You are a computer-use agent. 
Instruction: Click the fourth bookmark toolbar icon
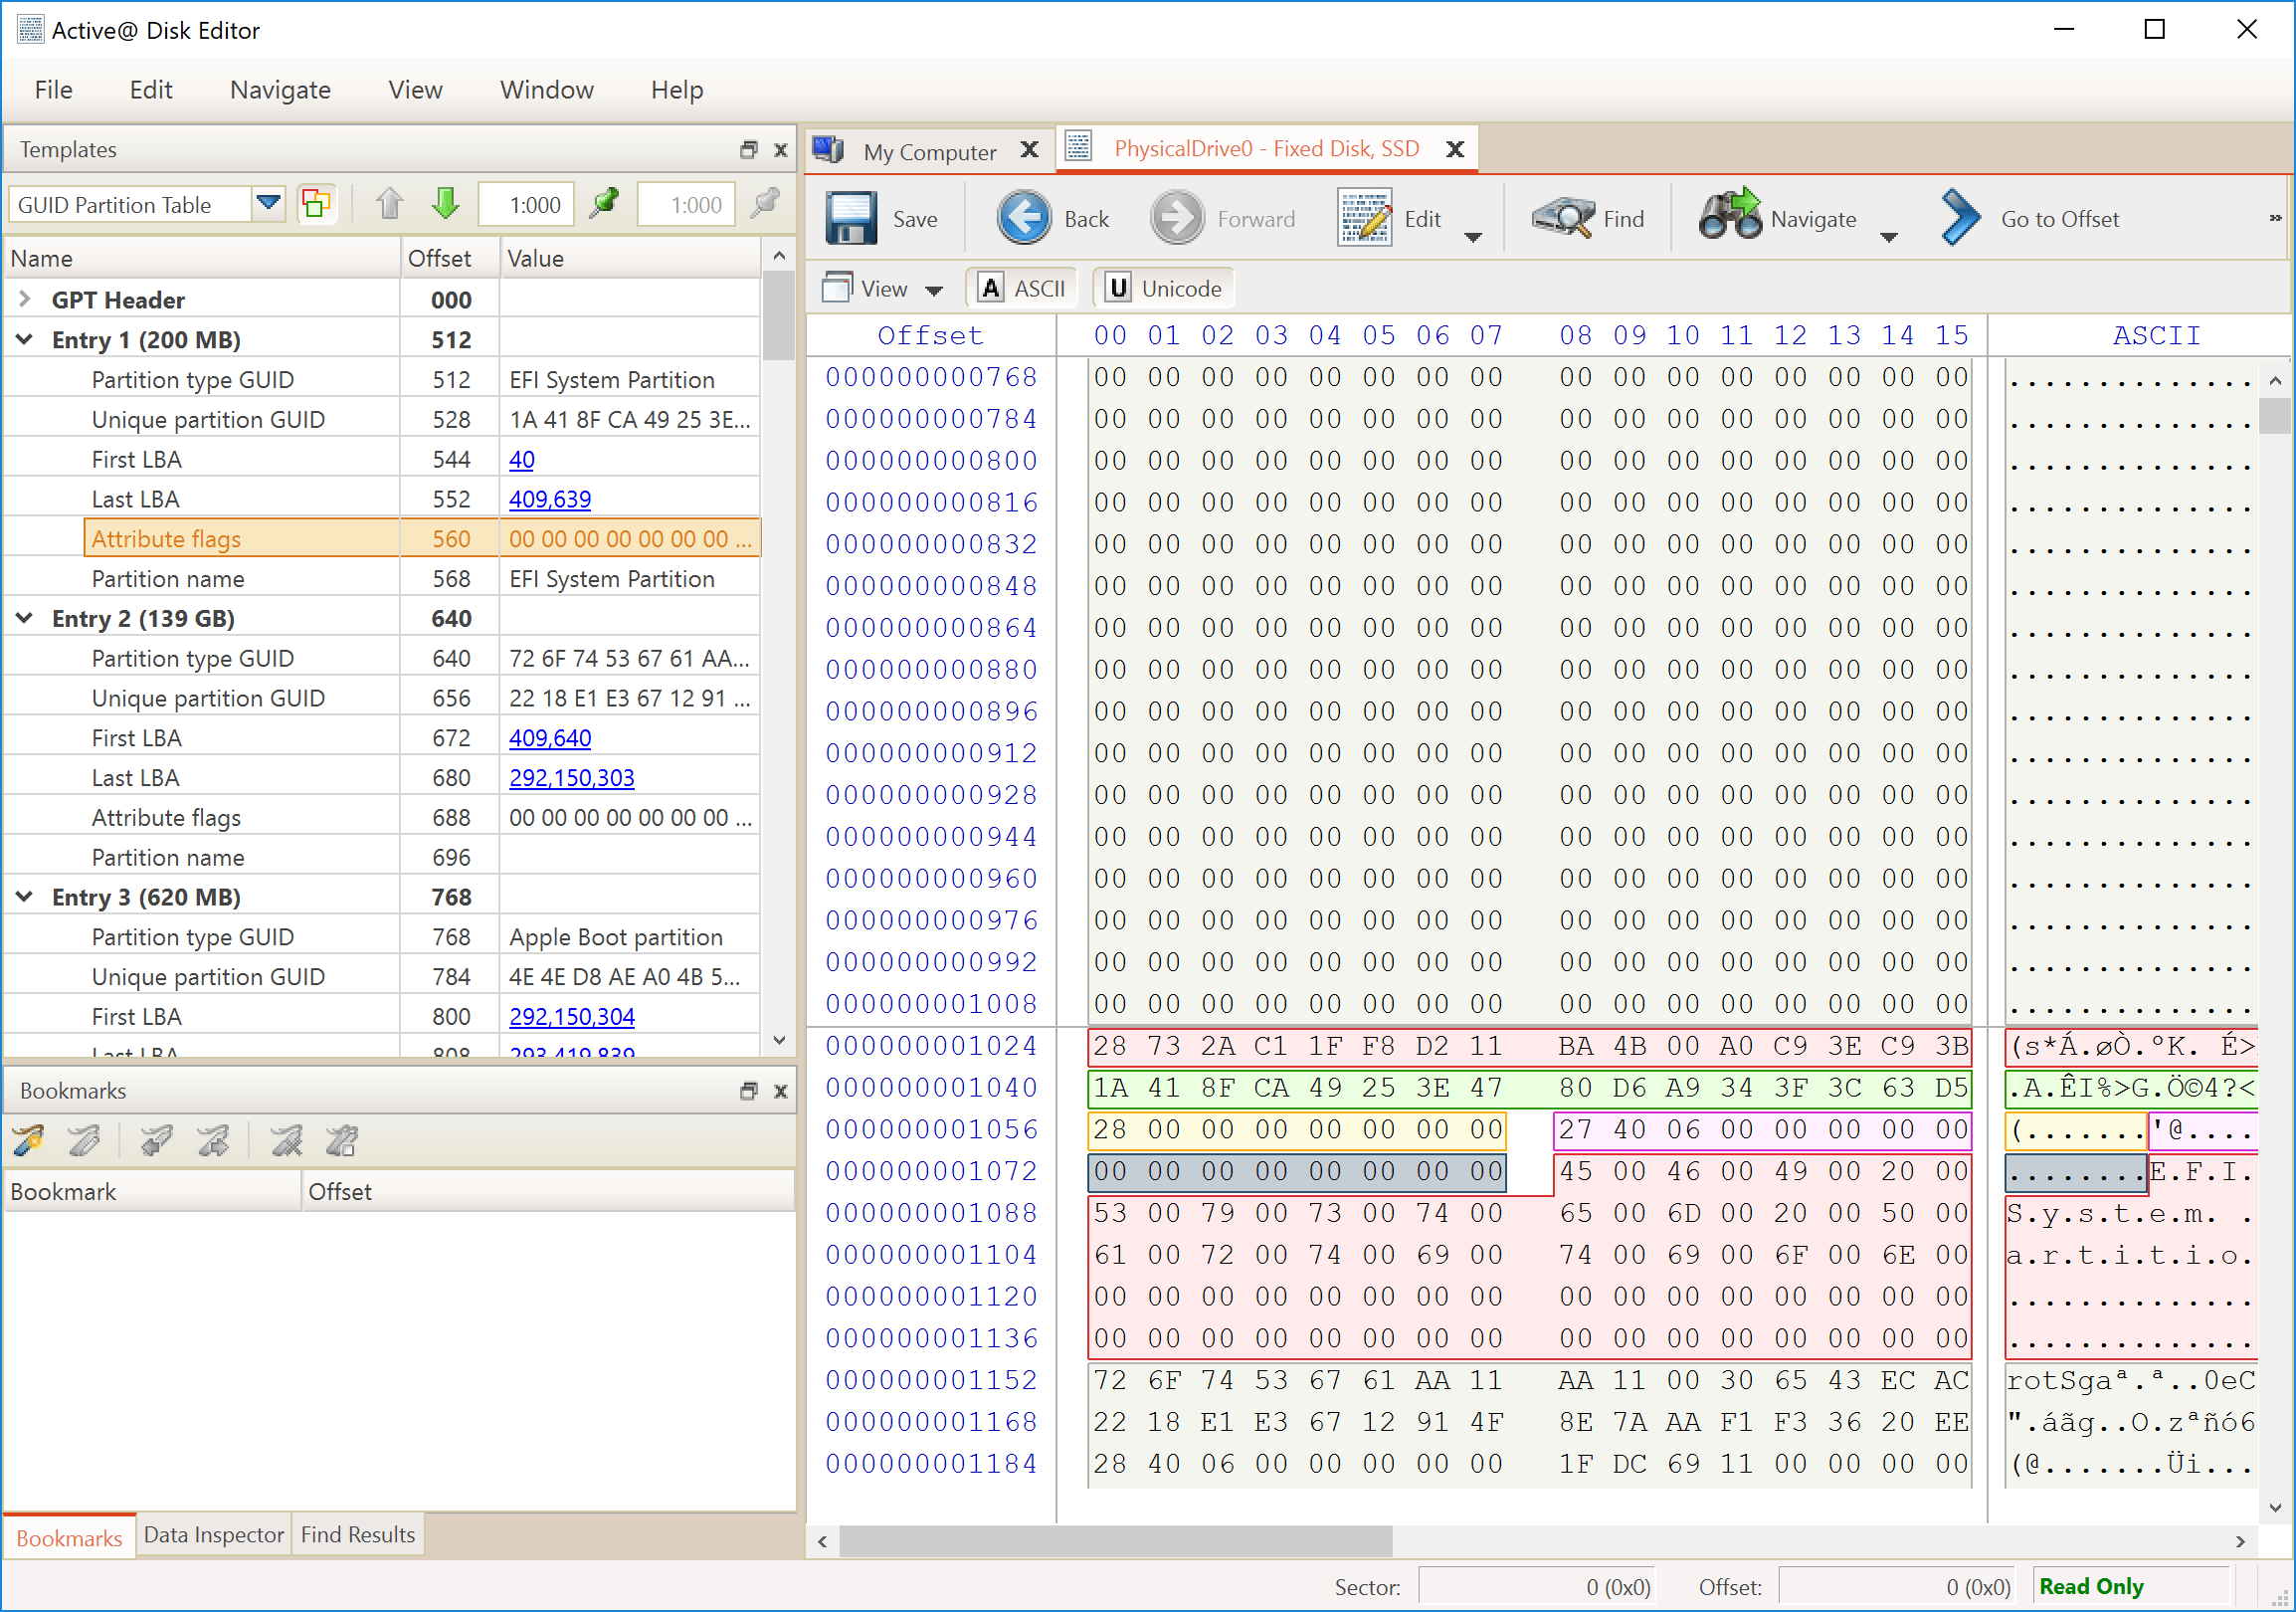[x=212, y=1140]
